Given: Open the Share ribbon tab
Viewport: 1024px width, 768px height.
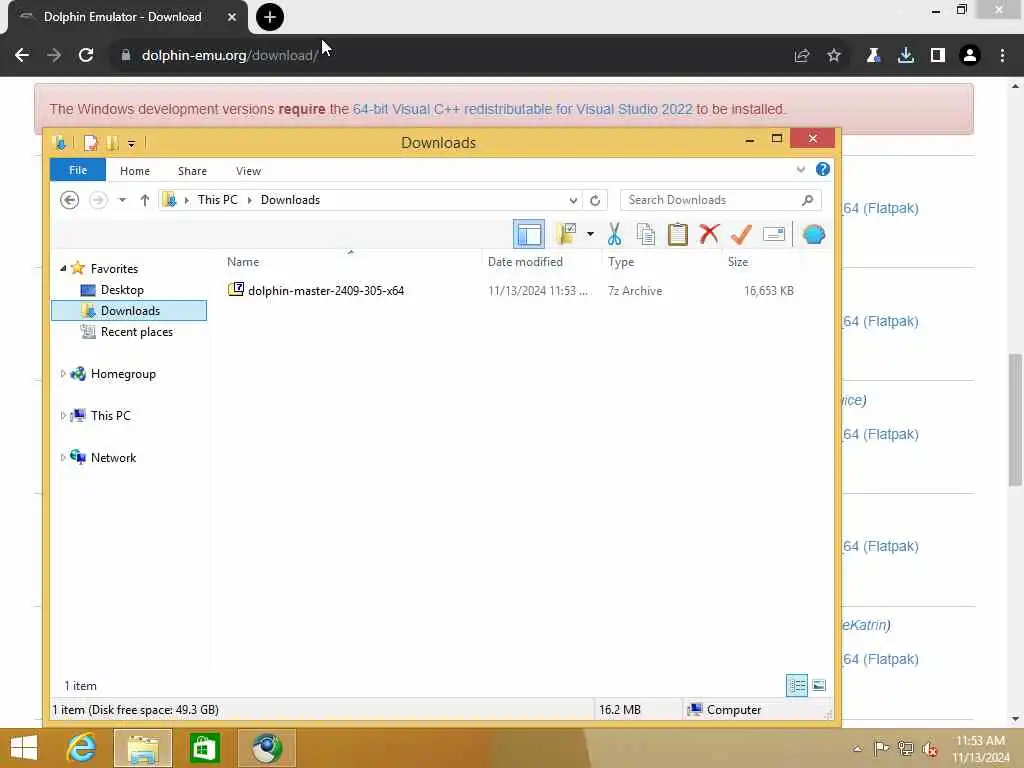Looking at the screenshot, I should point(192,170).
